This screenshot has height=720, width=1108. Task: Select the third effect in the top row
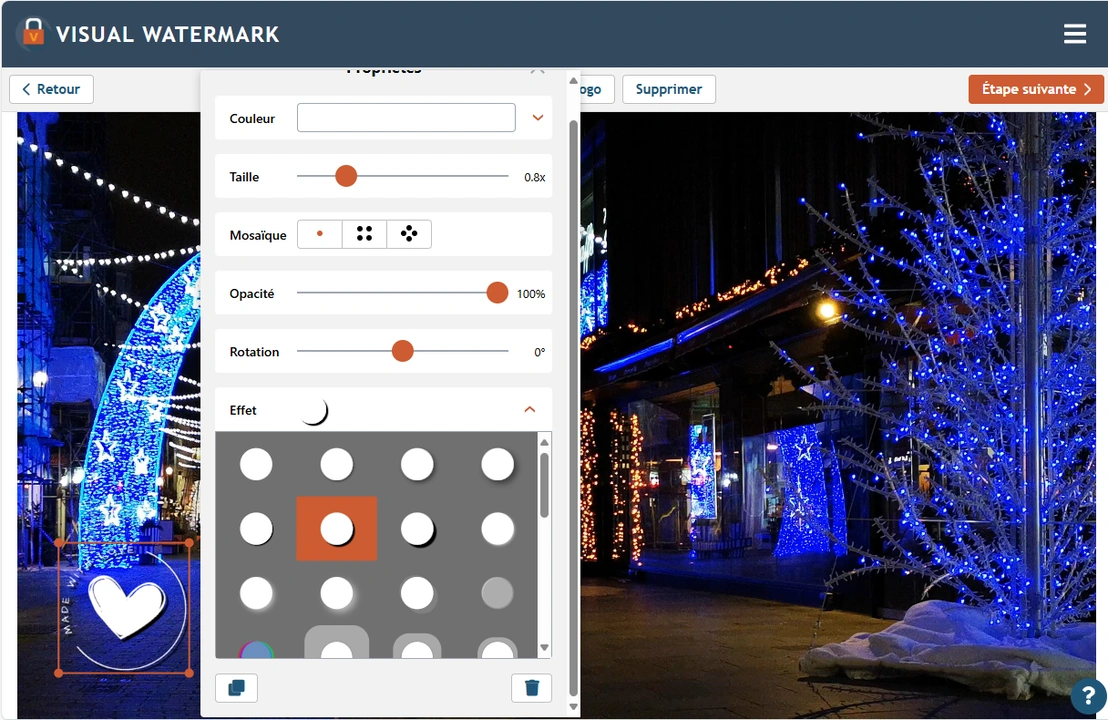click(x=417, y=465)
